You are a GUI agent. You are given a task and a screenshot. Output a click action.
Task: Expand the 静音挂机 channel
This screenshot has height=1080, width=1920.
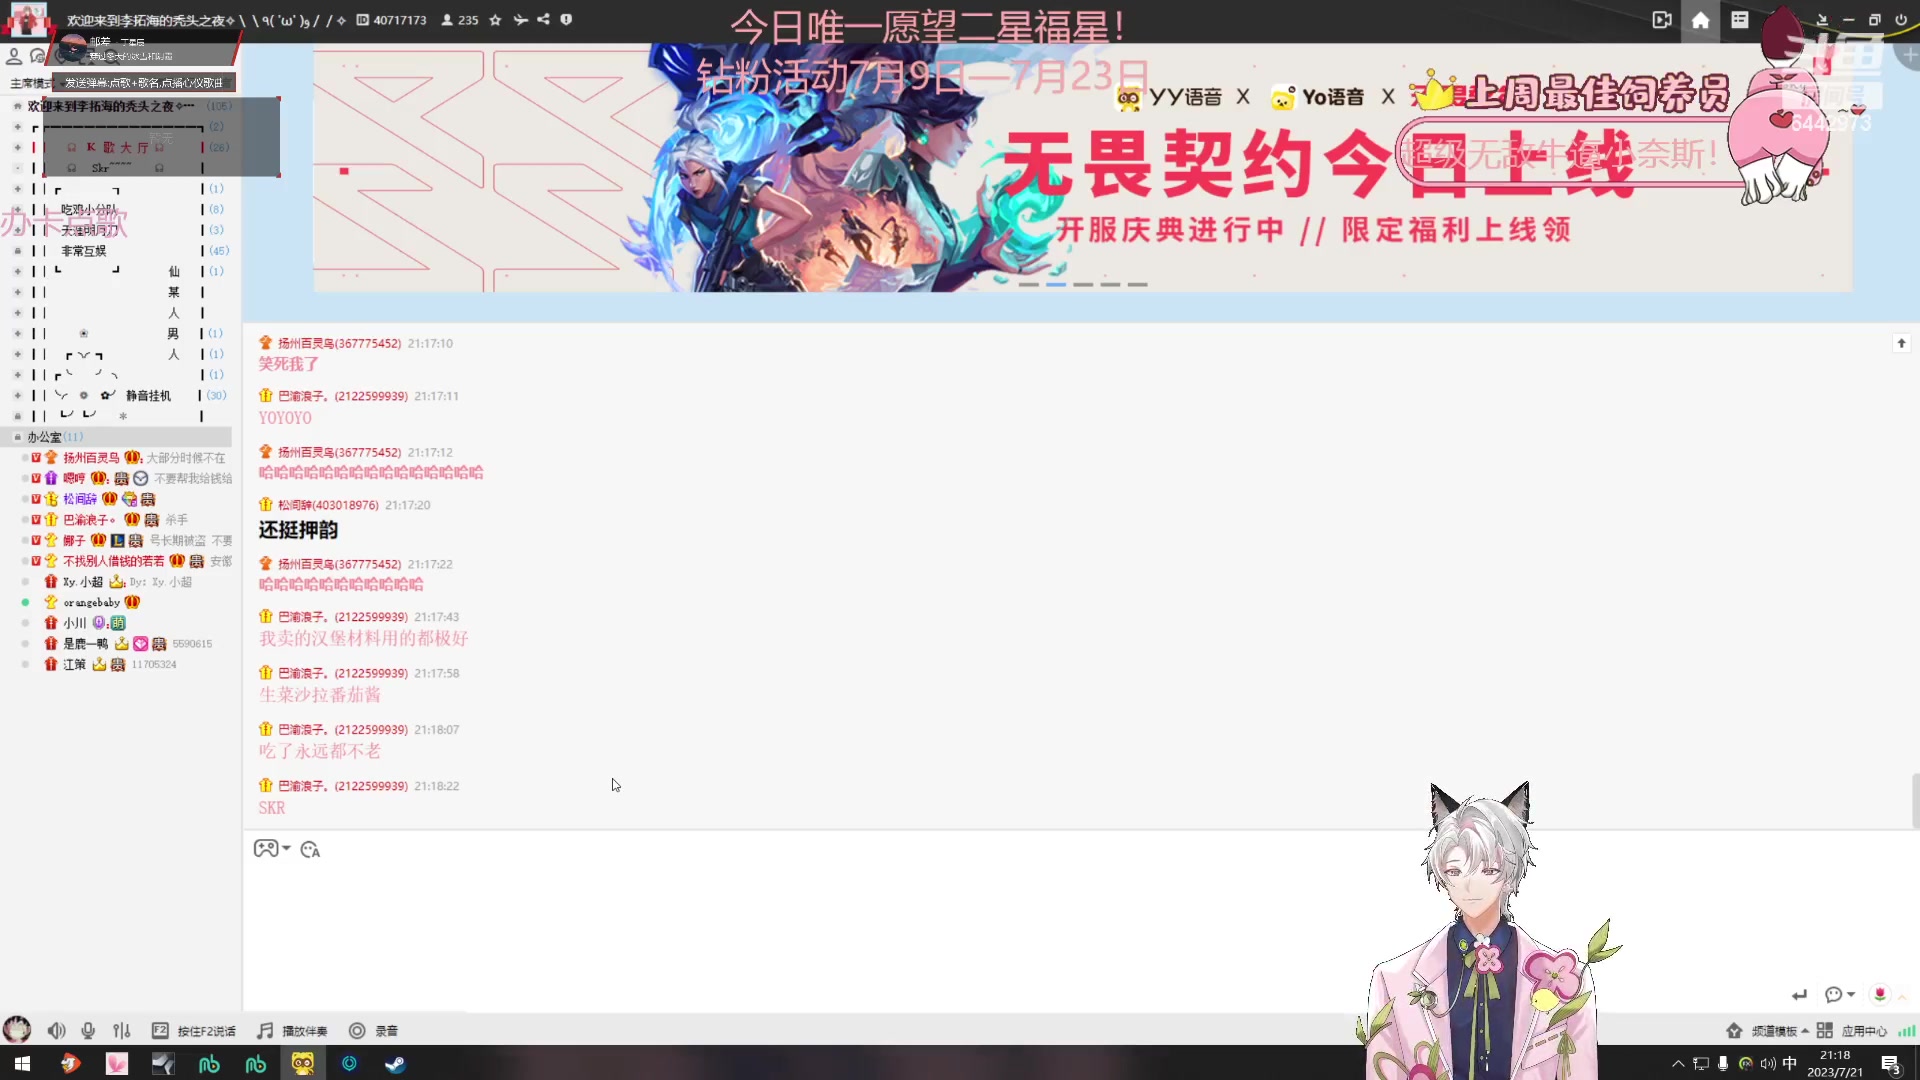pos(17,396)
